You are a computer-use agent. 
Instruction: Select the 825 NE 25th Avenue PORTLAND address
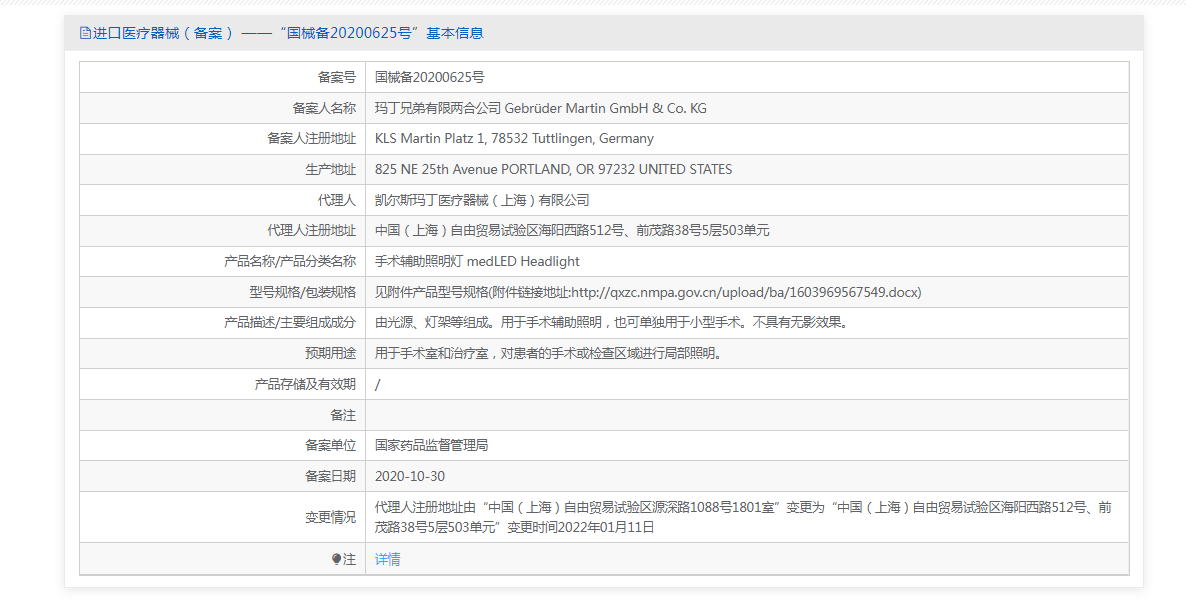(554, 169)
